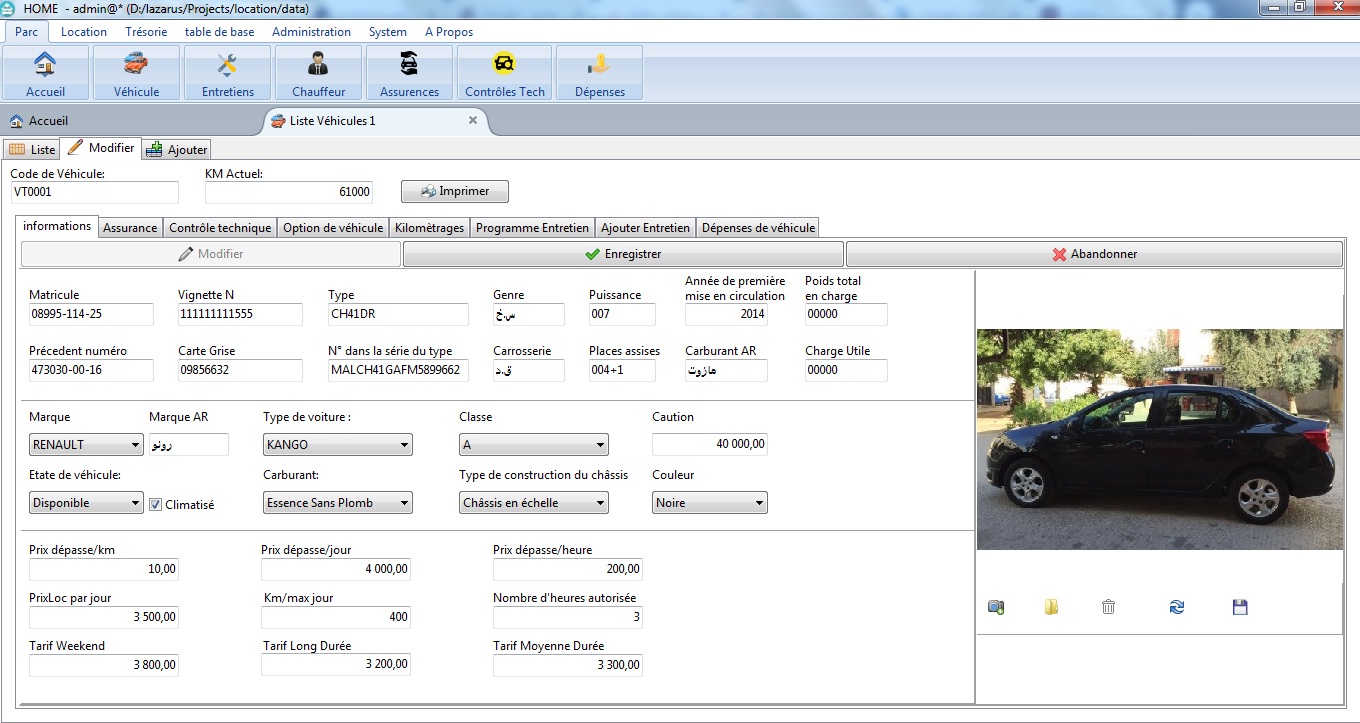The image size is (1360, 723).
Task: Click the floppy disk save image icon
Action: click(1240, 607)
